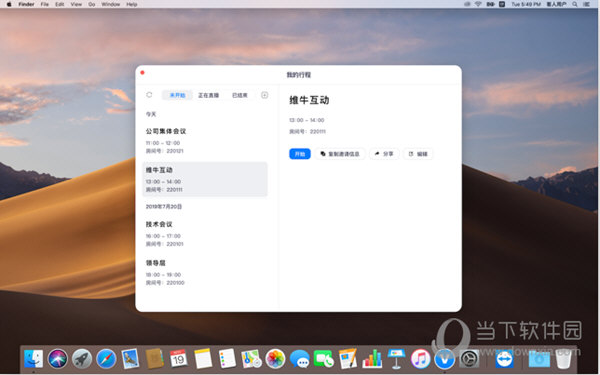This screenshot has height=375, width=600.
Task: Click the 2019年7月20日 date header
Action: pos(164,207)
